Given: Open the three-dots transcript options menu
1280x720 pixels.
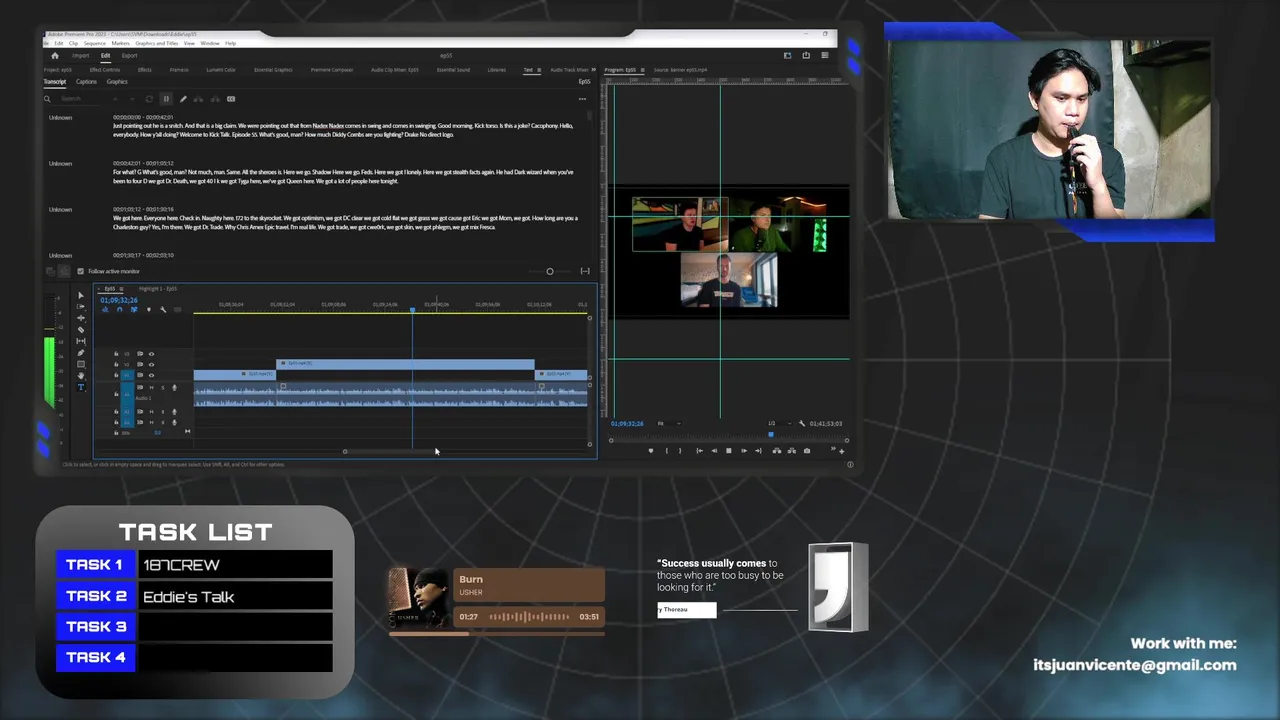Looking at the screenshot, I should click(582, 99).
